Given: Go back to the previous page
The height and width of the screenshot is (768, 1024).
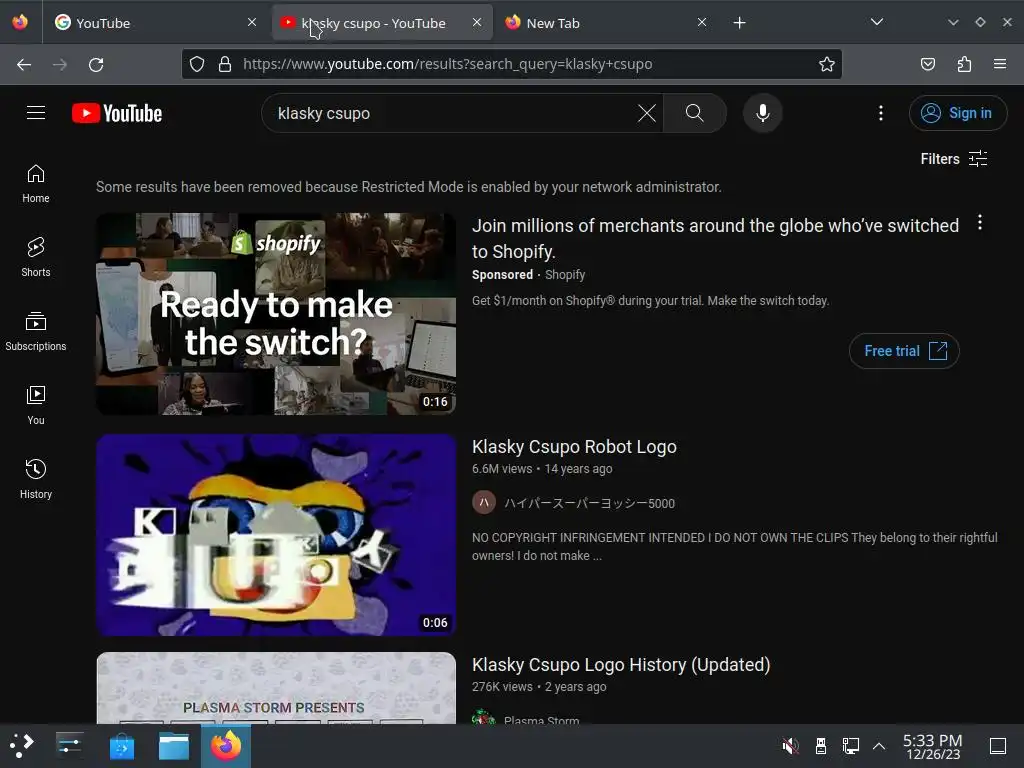Looking at the screenshot, I should pos(24,64).
